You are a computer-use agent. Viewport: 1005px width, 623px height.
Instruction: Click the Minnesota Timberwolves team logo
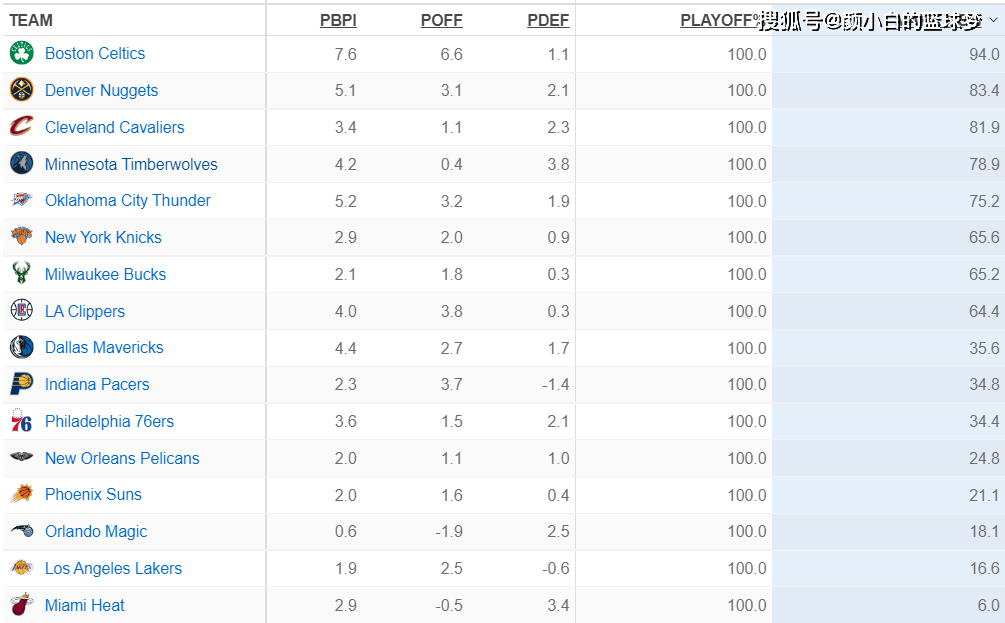coord(22,164)
